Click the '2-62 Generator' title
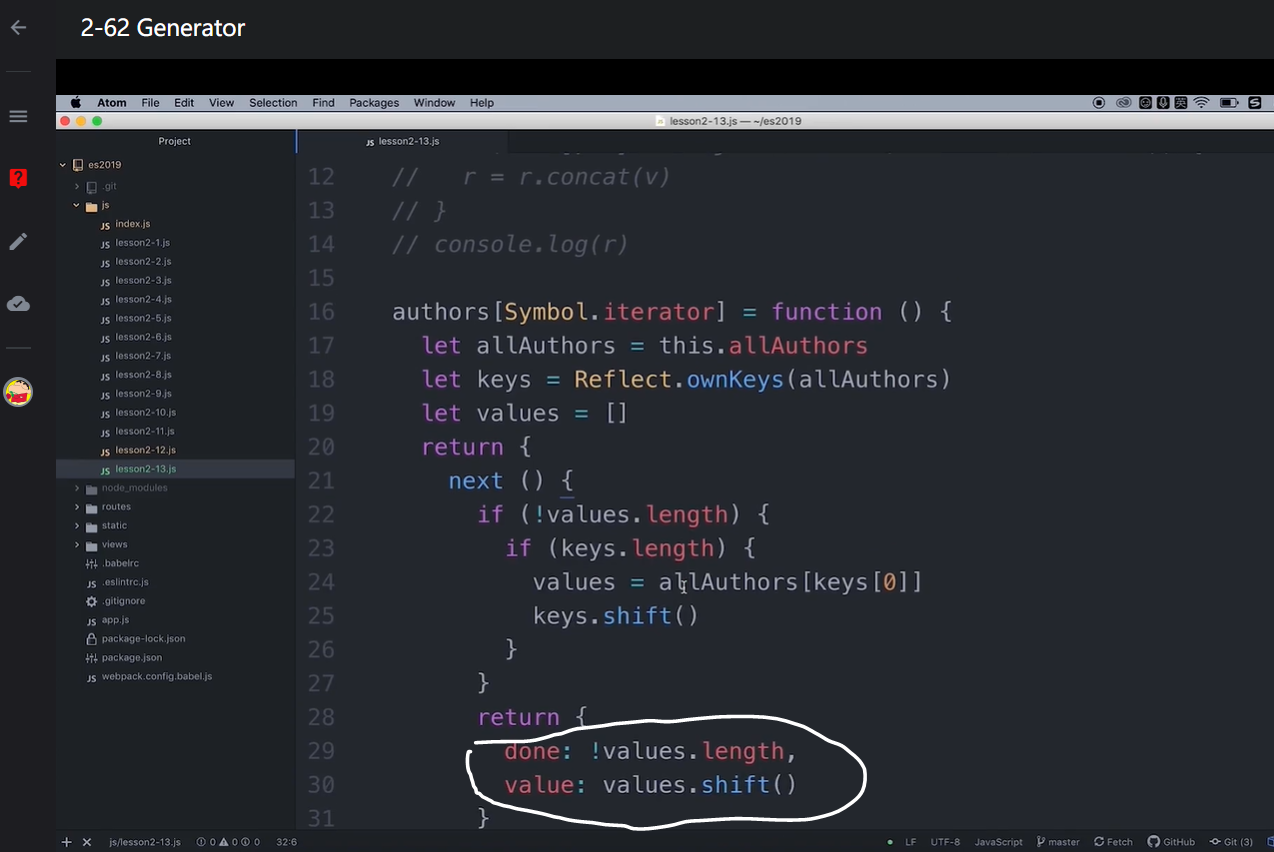This screenshot has width=1274, height=852. pyautogui.click(x=163, y=28)
